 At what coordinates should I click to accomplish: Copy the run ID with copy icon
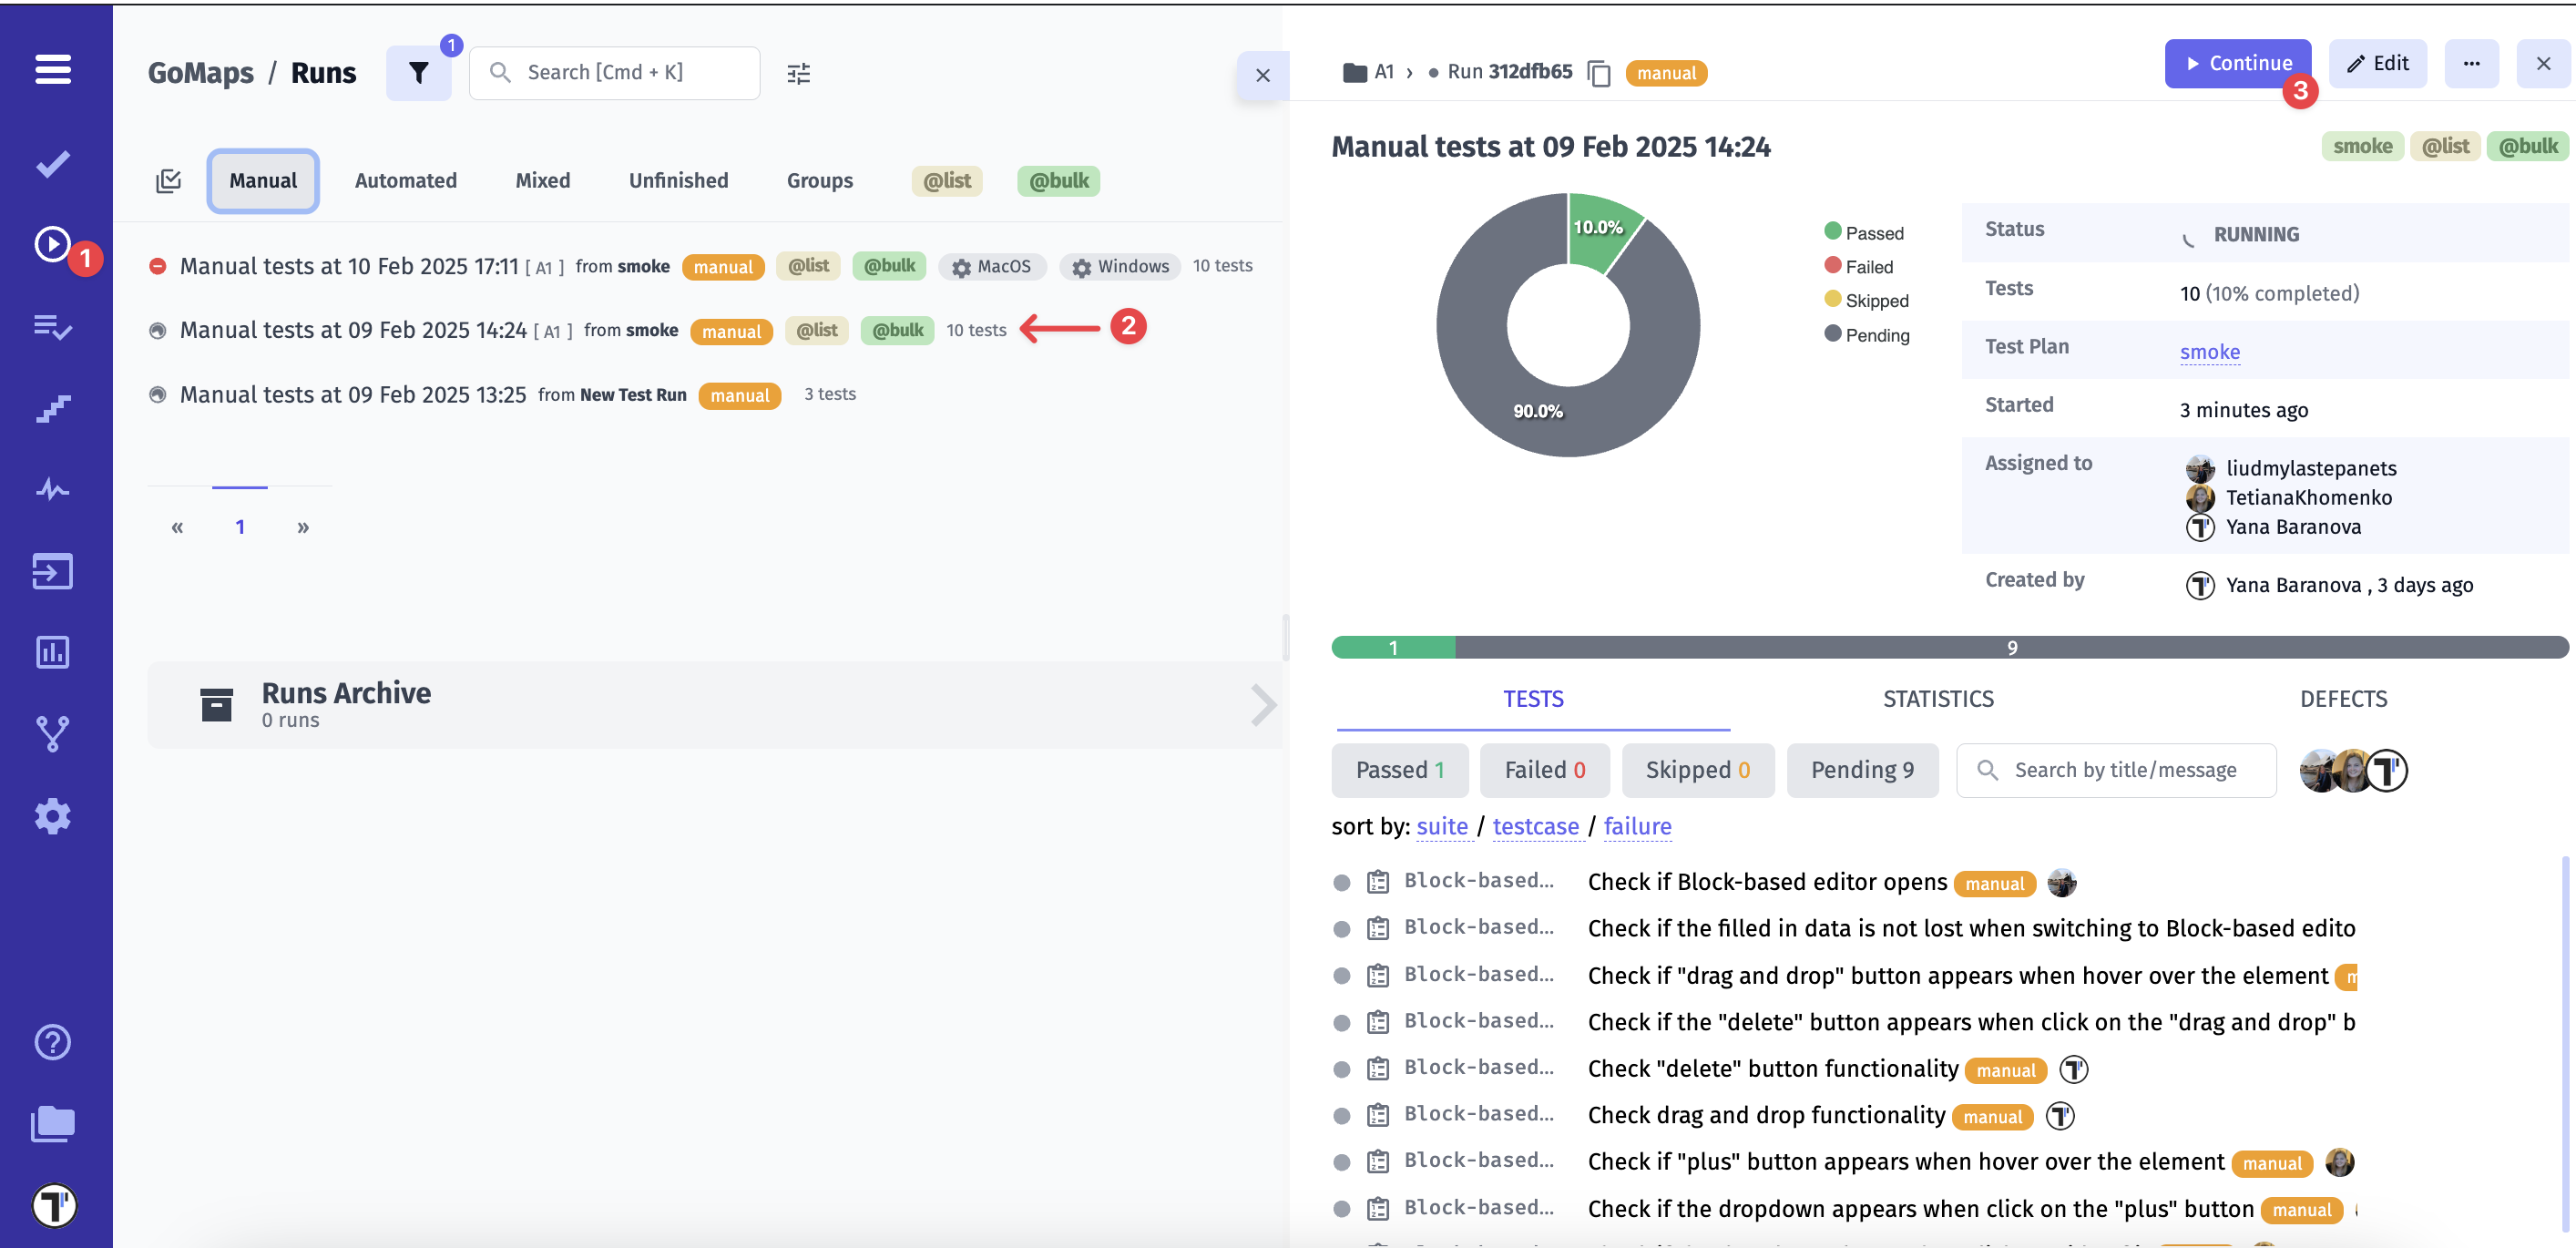[x=1599, y=74]
